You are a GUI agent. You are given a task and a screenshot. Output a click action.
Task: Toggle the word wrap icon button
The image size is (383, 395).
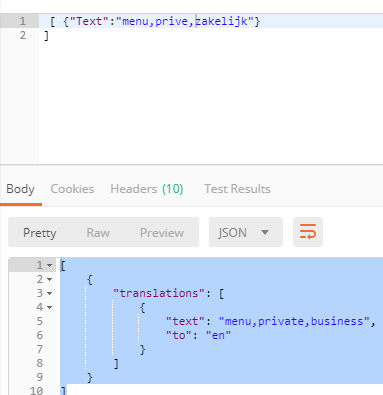click(x=308, y=232)
